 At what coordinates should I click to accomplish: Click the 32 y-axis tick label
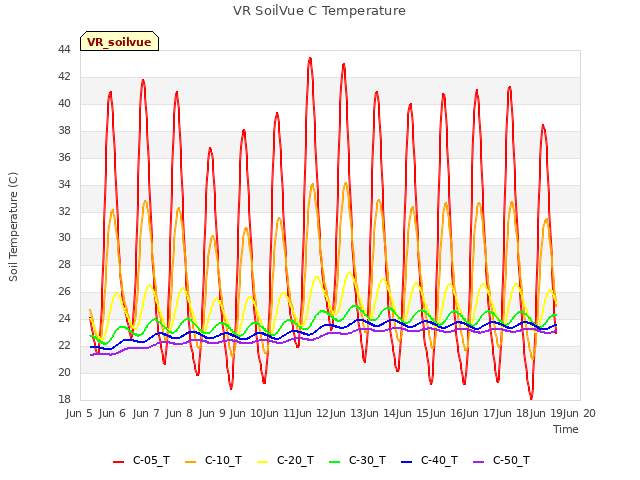click(x=64, y=211)
